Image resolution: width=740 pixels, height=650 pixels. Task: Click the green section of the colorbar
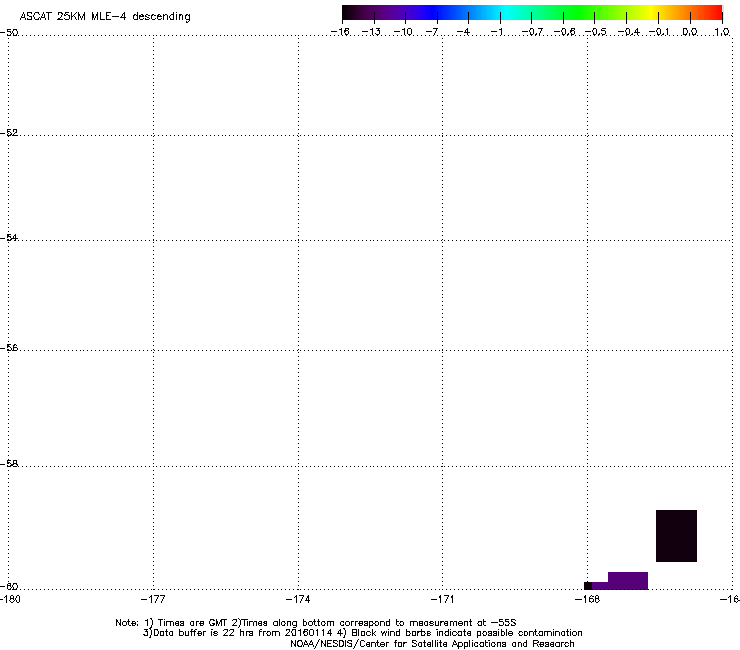(580, 13)
